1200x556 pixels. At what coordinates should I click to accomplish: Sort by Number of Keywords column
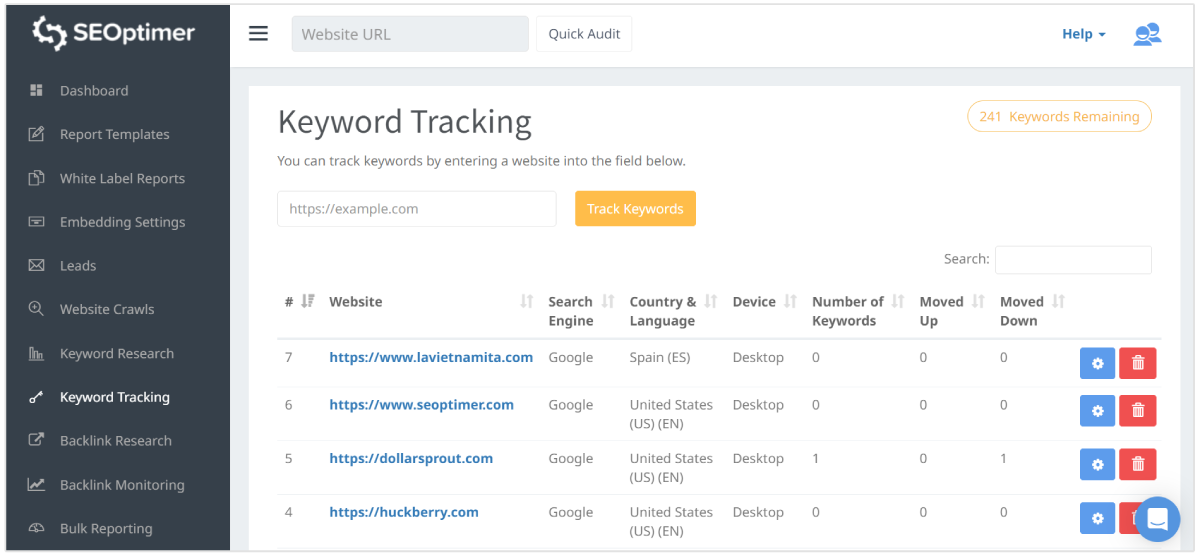coord(898,302)
